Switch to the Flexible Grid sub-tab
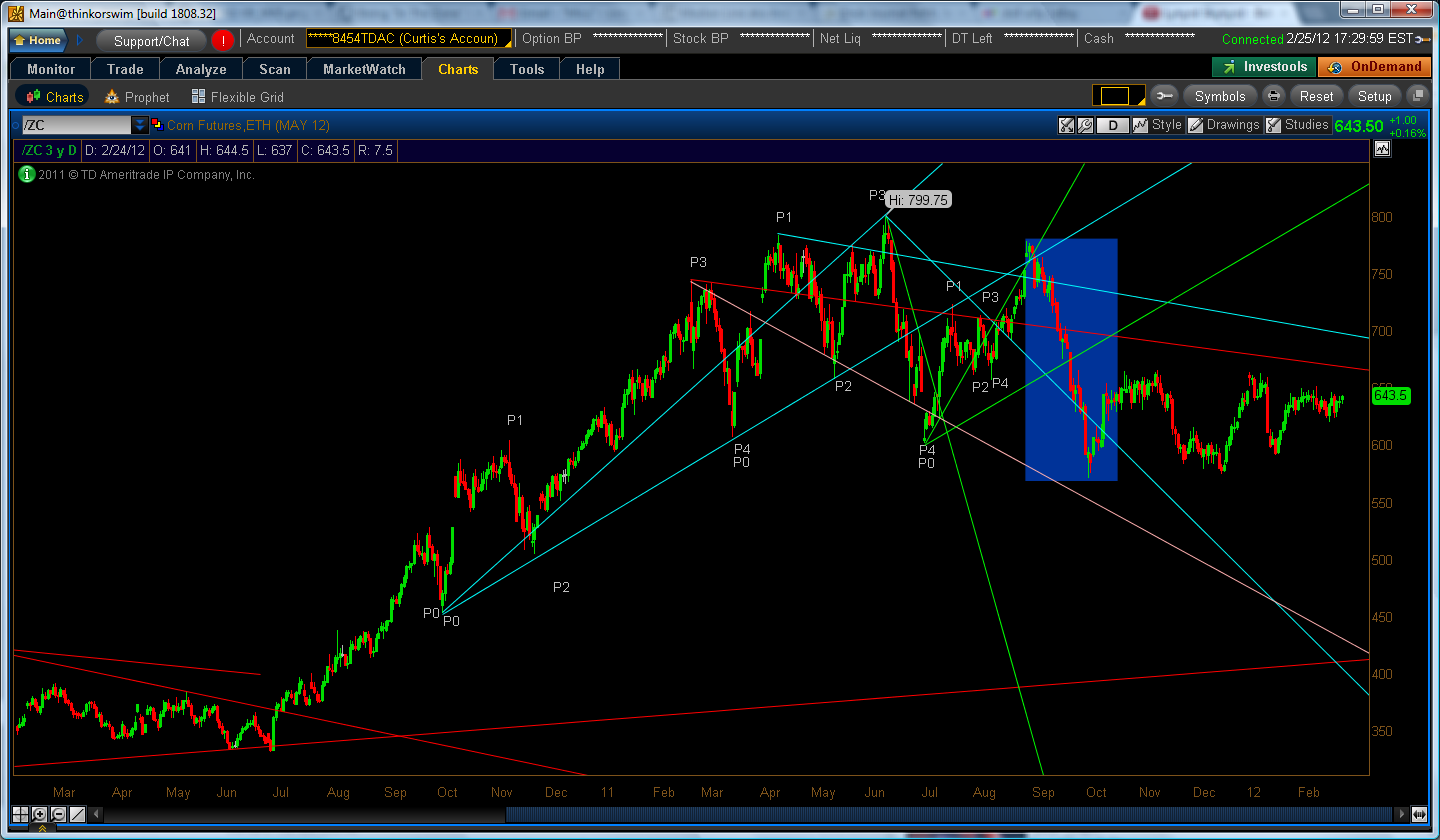 pyautogui.click(x=238, y=97)
